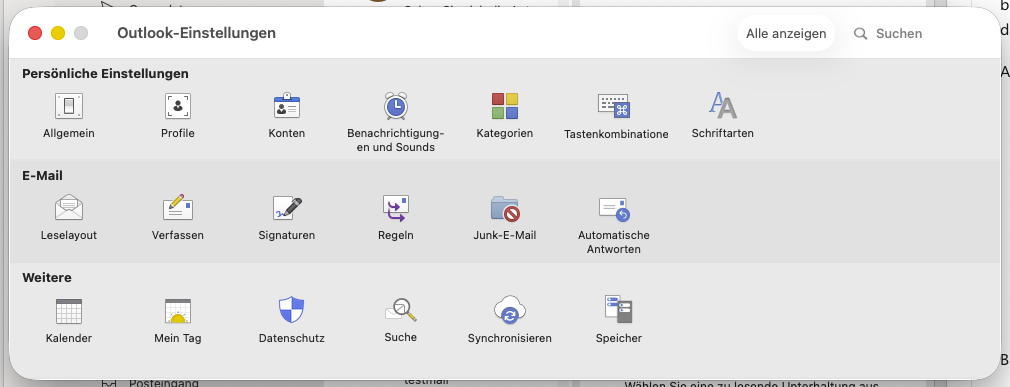The image size is (1010, 387).
Task: Open the Konten accounts pane
Action: point(287,107)
